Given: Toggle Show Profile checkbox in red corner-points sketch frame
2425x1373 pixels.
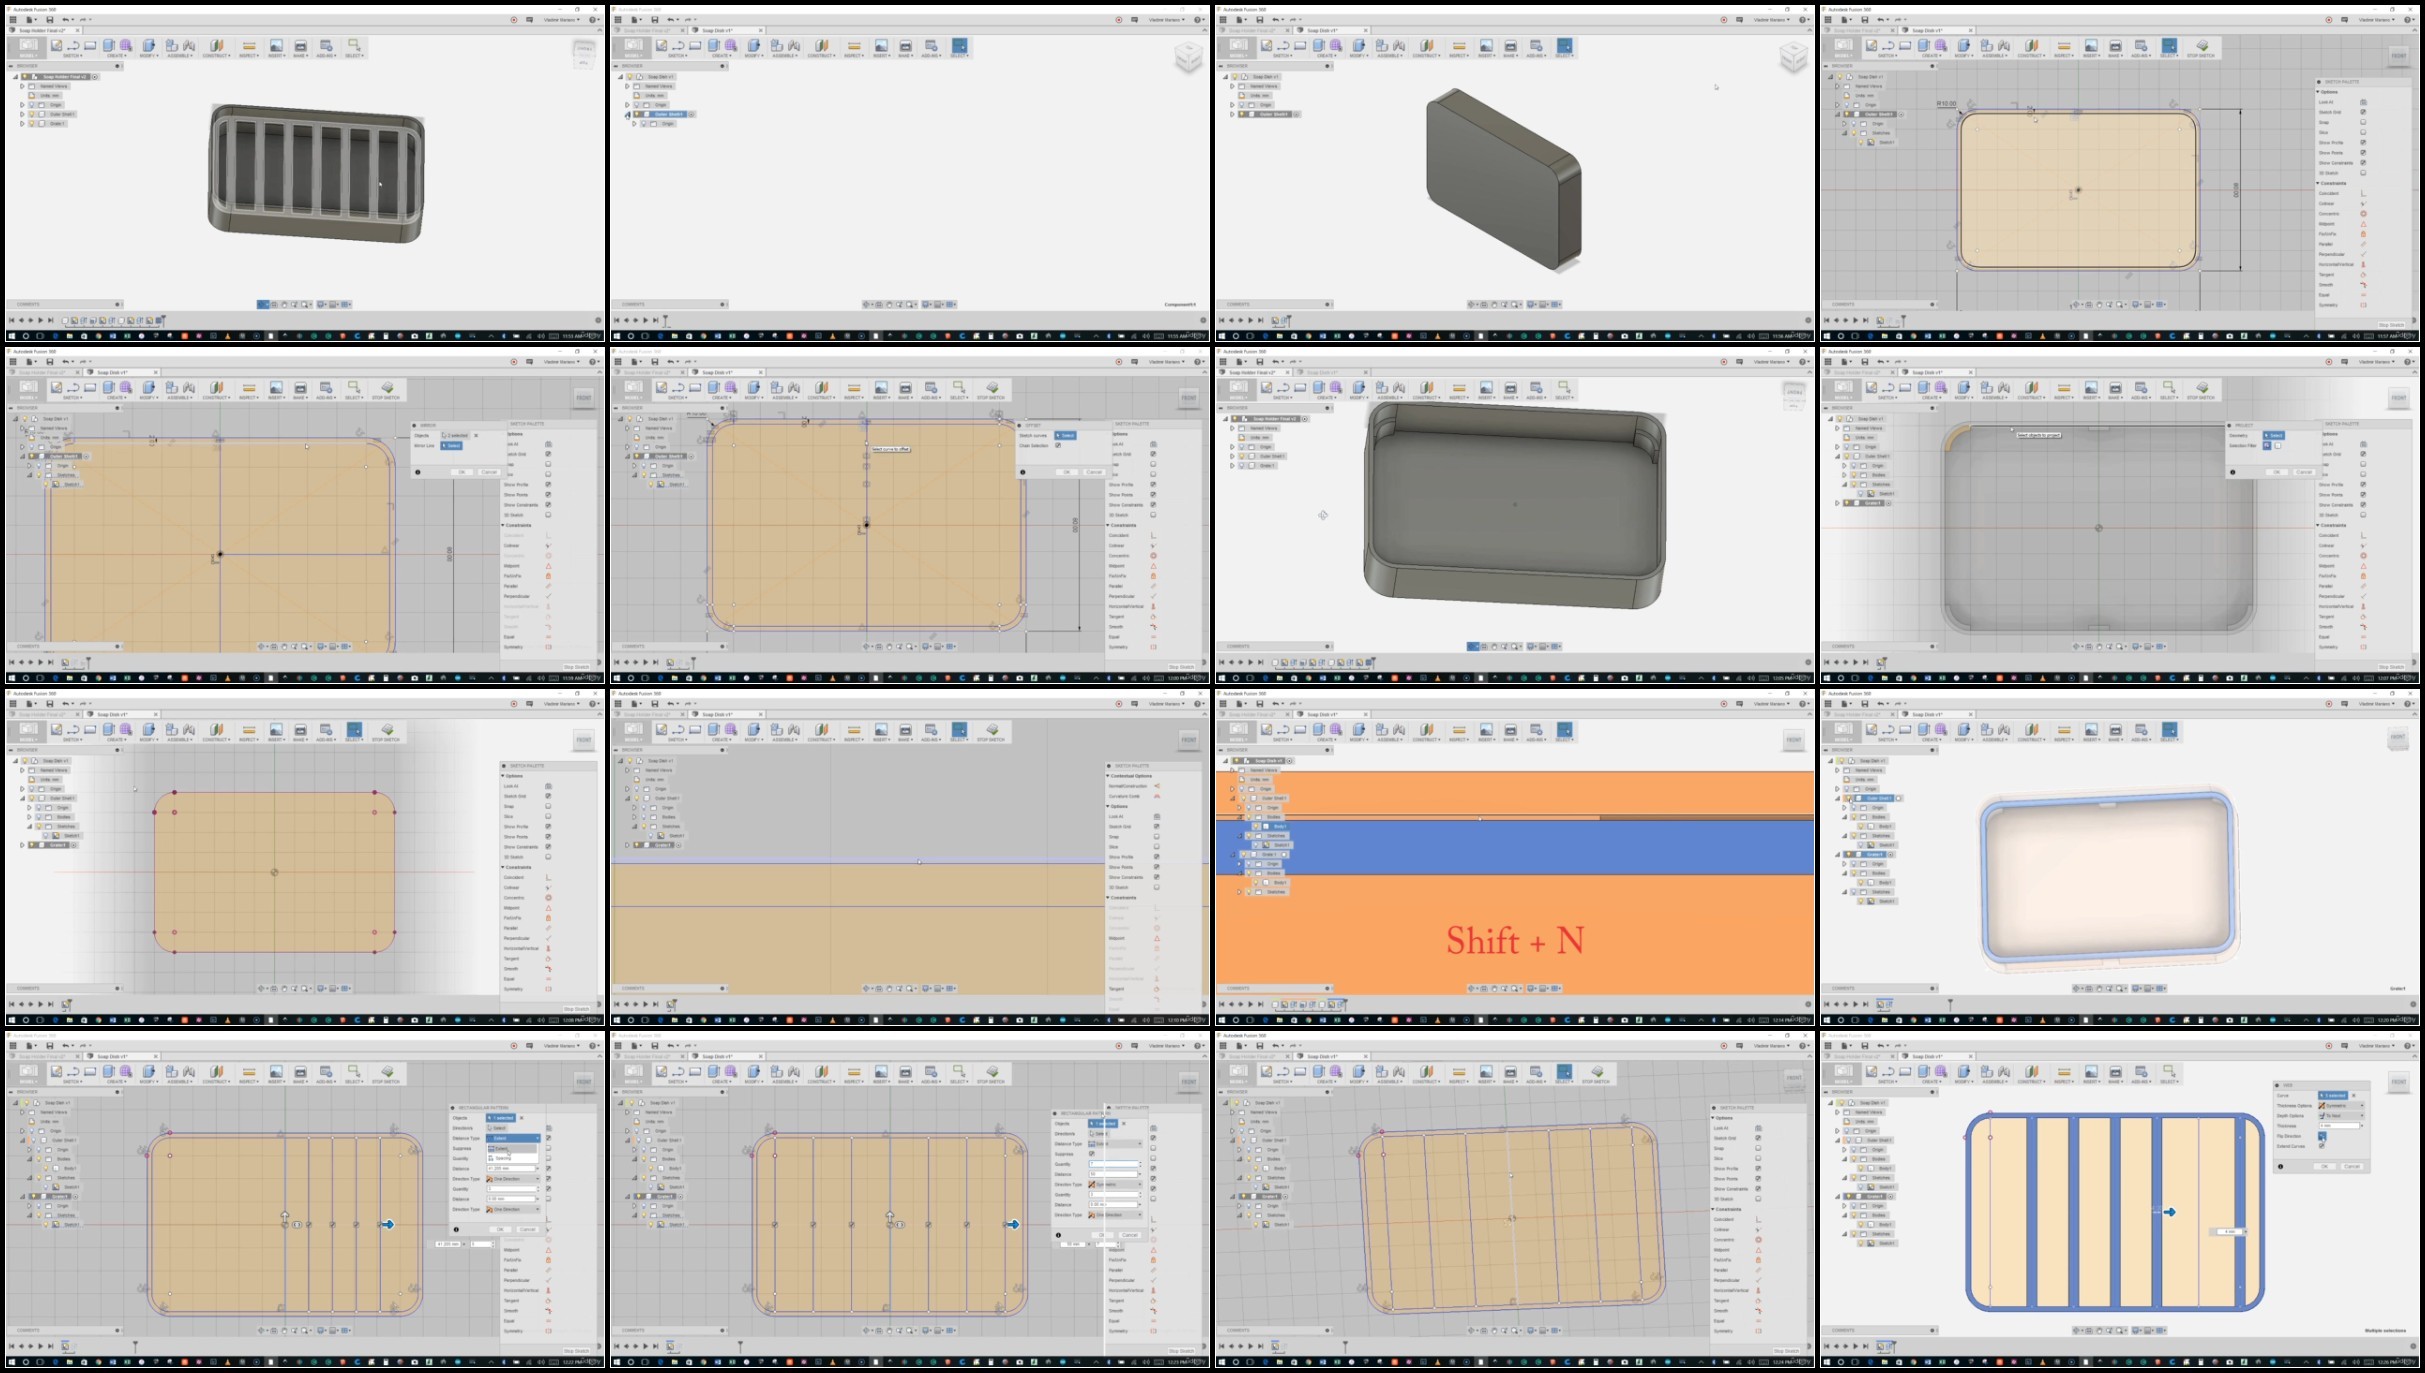Looking at the screenshot, I should [548, 827].
